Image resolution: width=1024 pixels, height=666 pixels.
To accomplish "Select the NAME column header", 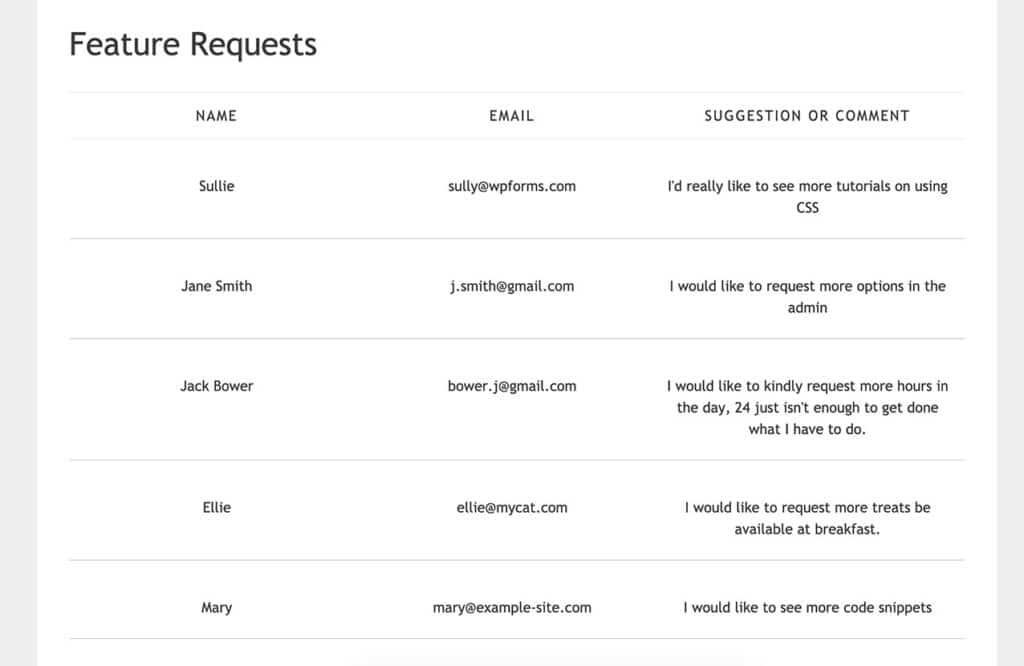I will click(216, 116).
